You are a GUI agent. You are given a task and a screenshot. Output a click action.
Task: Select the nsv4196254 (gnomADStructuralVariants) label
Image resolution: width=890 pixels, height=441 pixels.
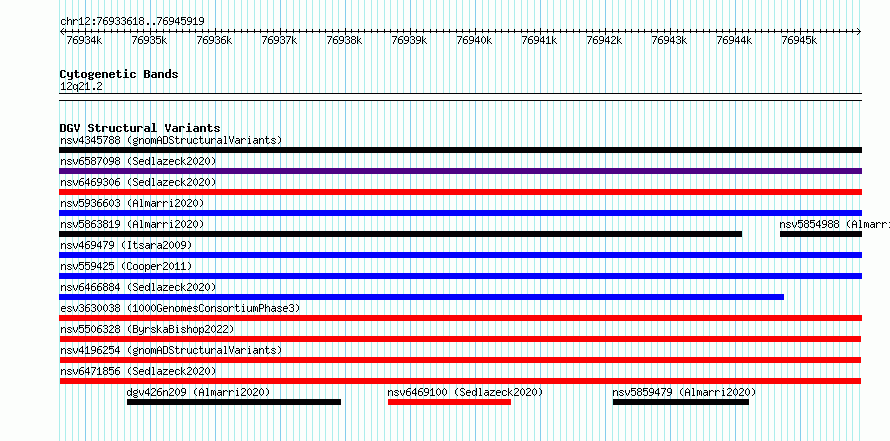coord(171,350)
